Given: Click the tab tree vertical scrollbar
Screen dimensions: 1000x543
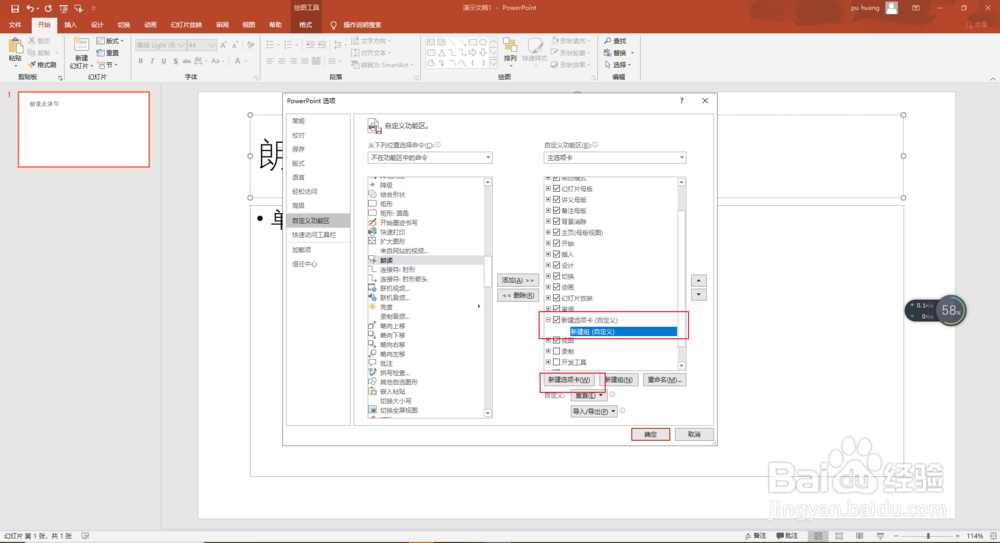Looking at the screenshot, I should pos(682,276).
